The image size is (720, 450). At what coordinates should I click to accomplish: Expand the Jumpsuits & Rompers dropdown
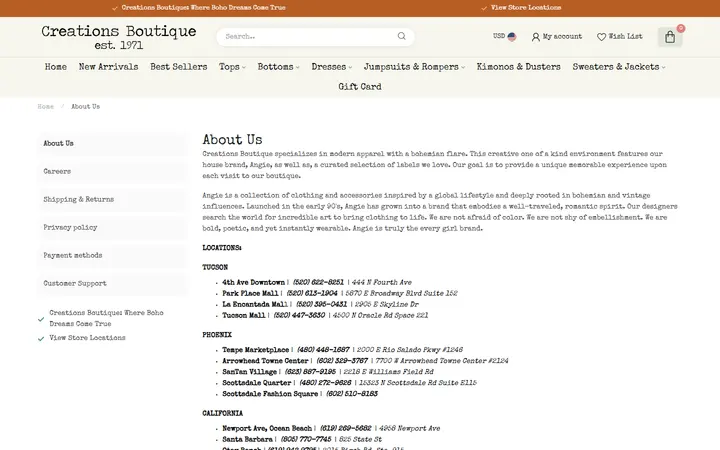click(414, 67)
